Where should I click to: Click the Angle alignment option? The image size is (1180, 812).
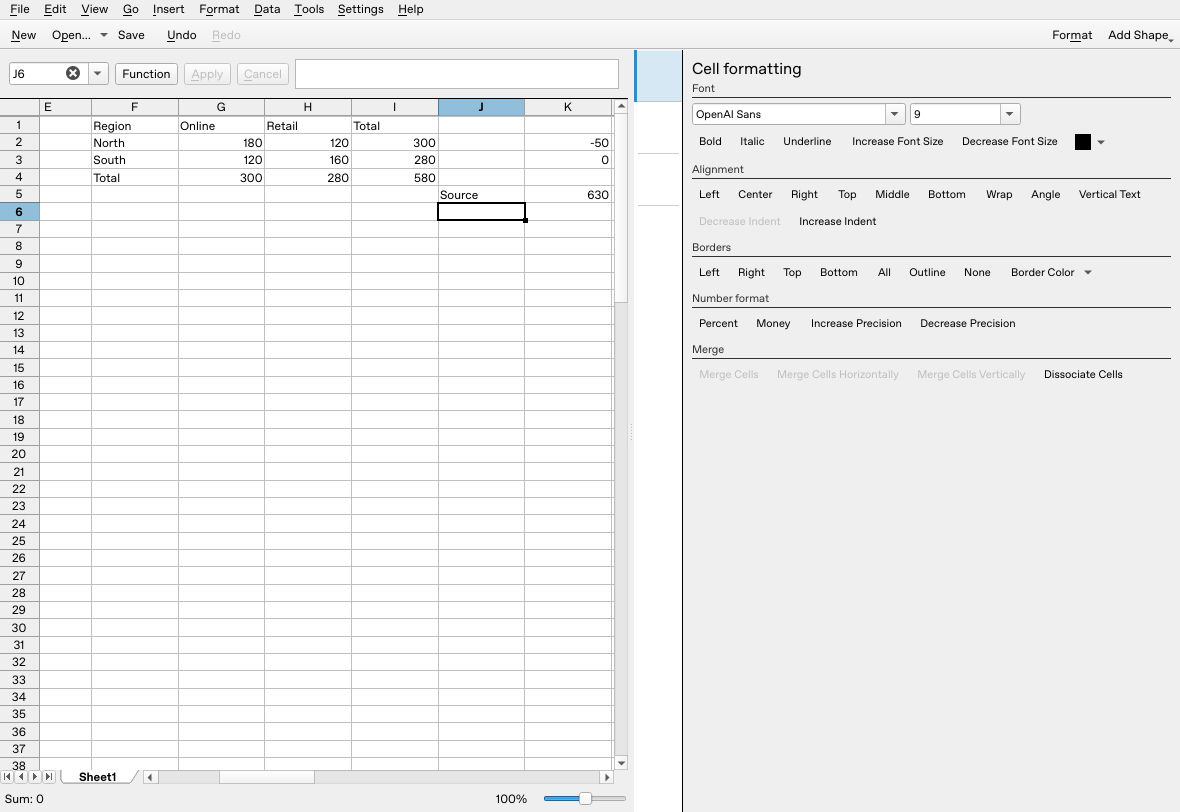1045,194
